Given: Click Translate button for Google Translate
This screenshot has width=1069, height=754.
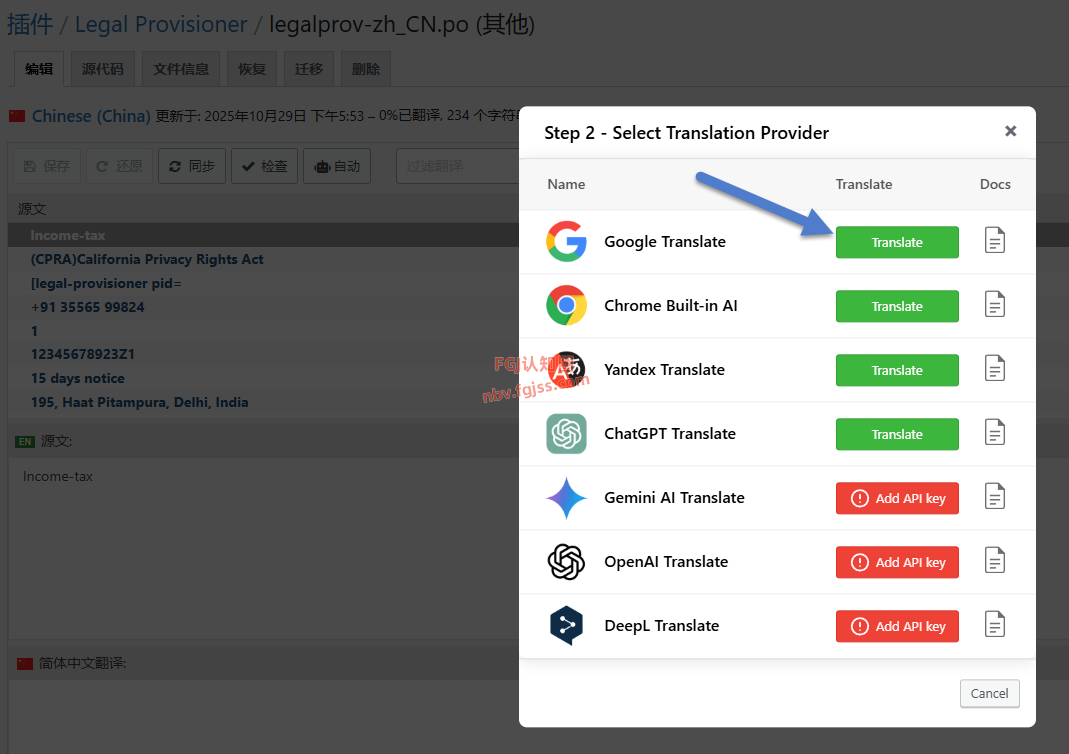Looking at the screenshot, I should point(897,242).
